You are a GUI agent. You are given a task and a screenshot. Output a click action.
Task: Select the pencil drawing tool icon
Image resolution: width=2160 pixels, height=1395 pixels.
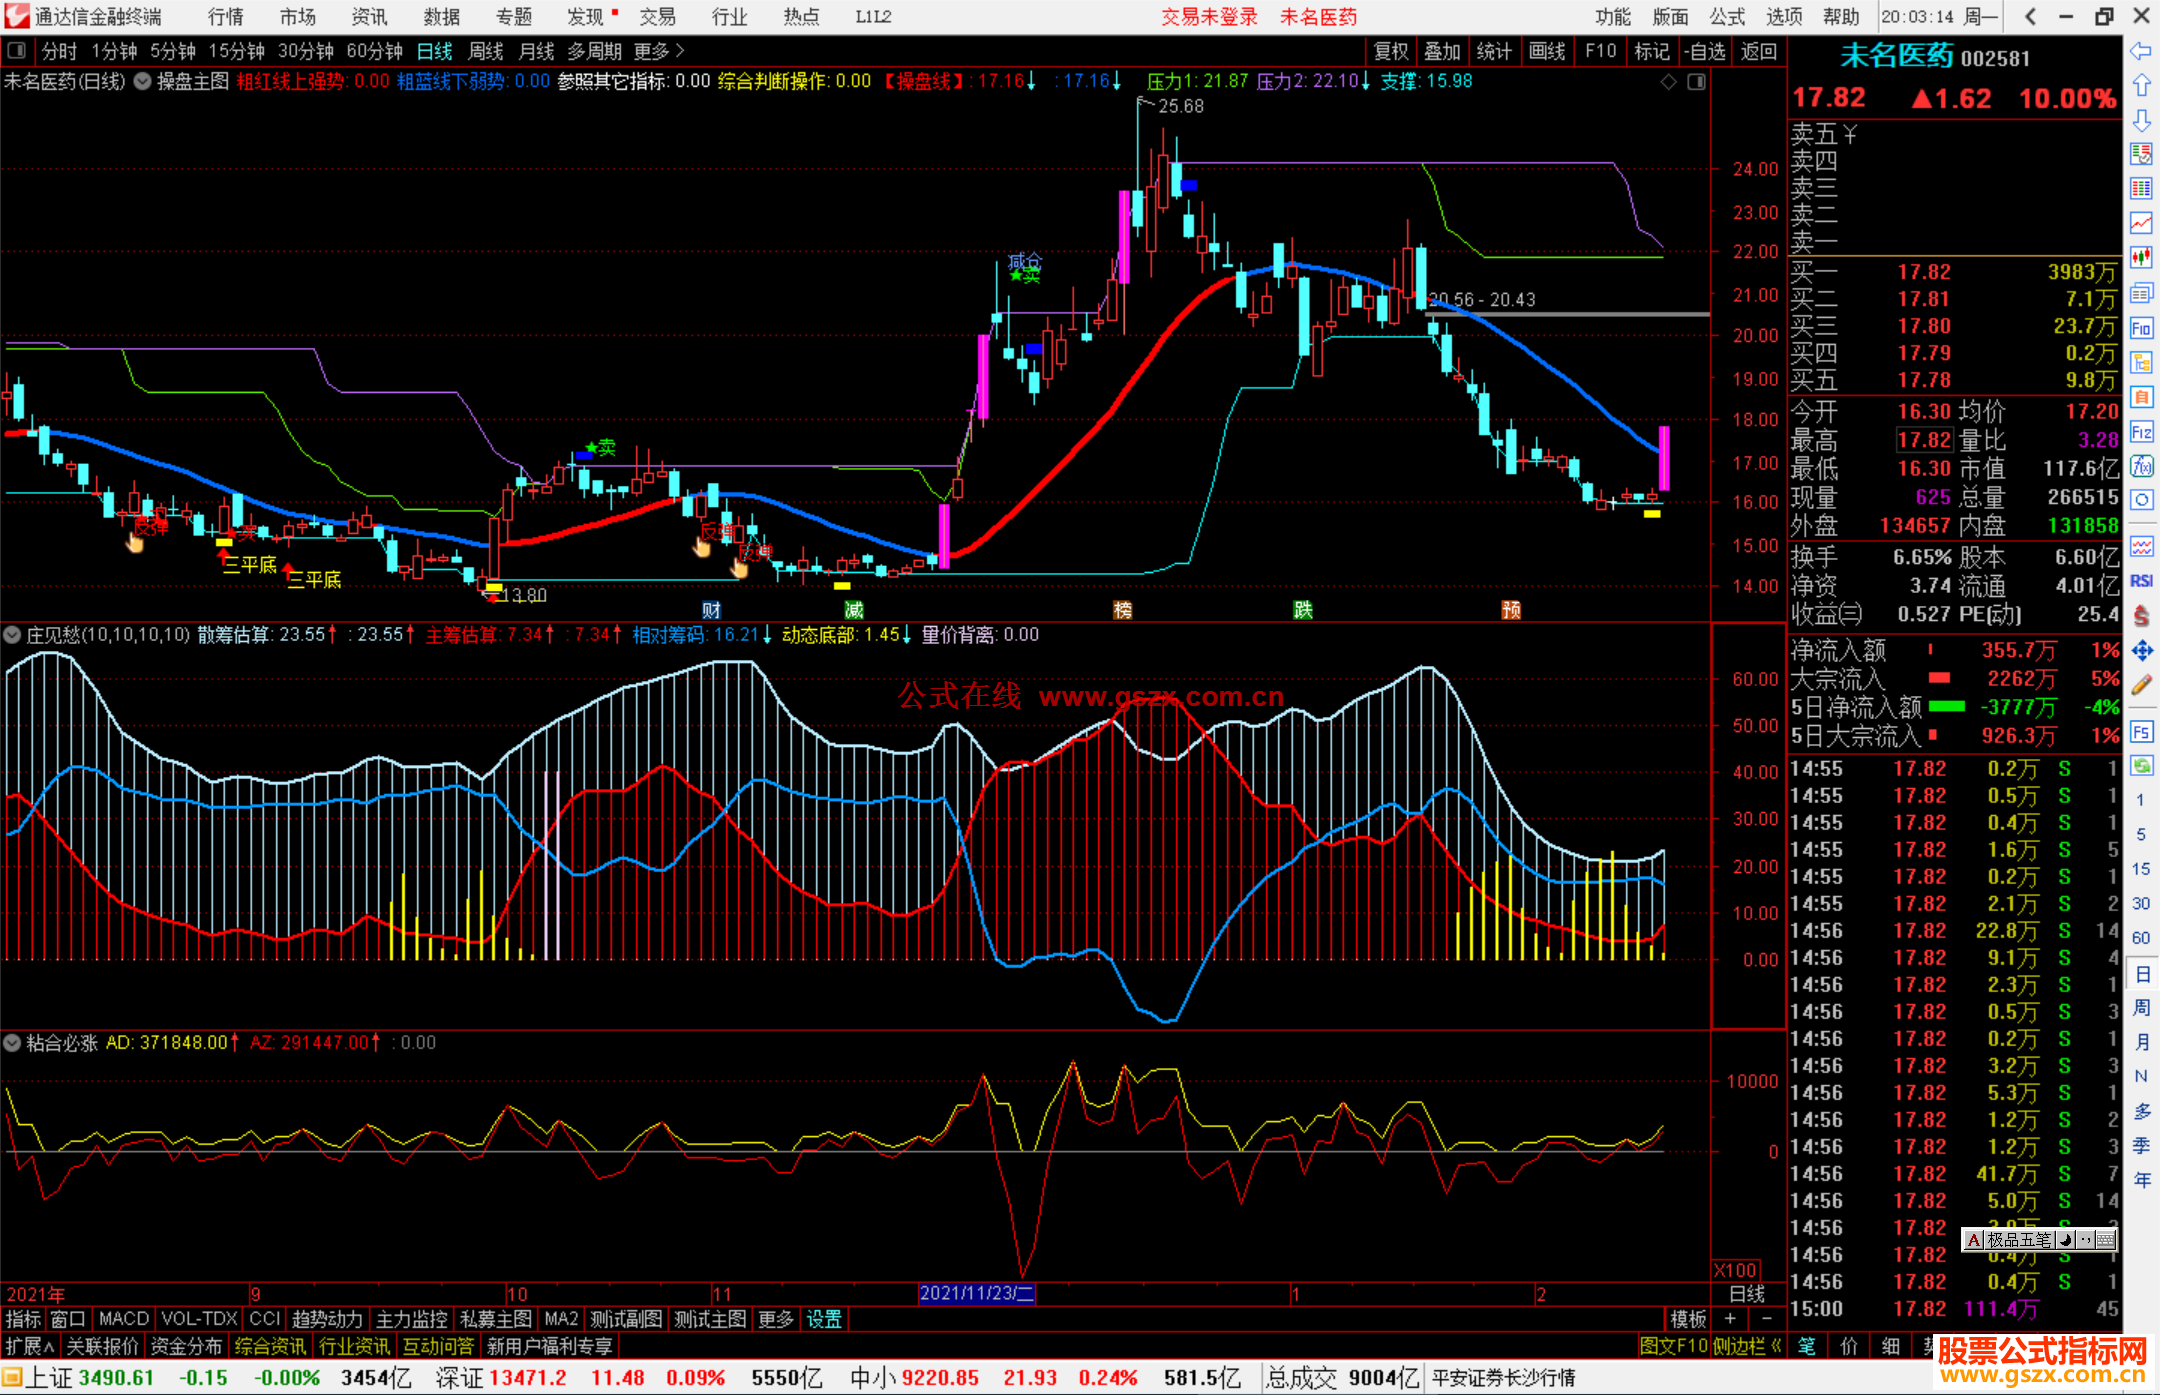pos(2141,685)
